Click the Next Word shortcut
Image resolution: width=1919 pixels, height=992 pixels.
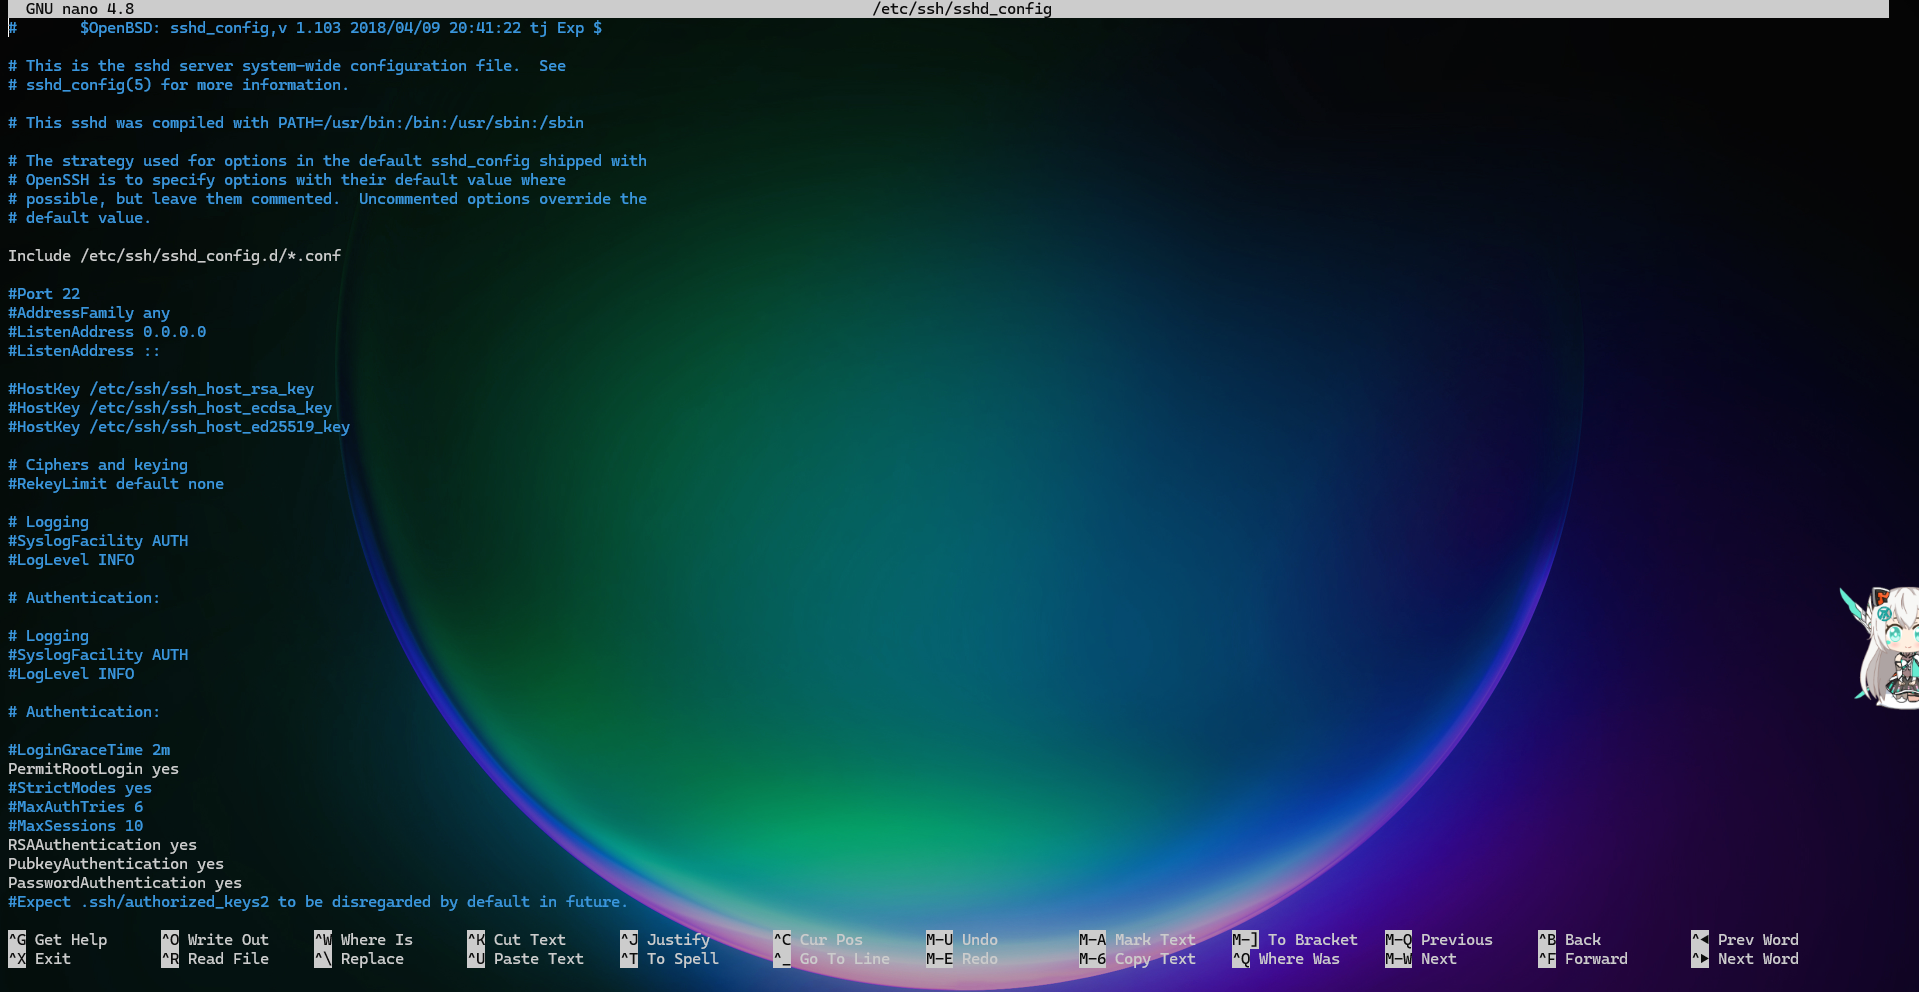[1745, 959]
